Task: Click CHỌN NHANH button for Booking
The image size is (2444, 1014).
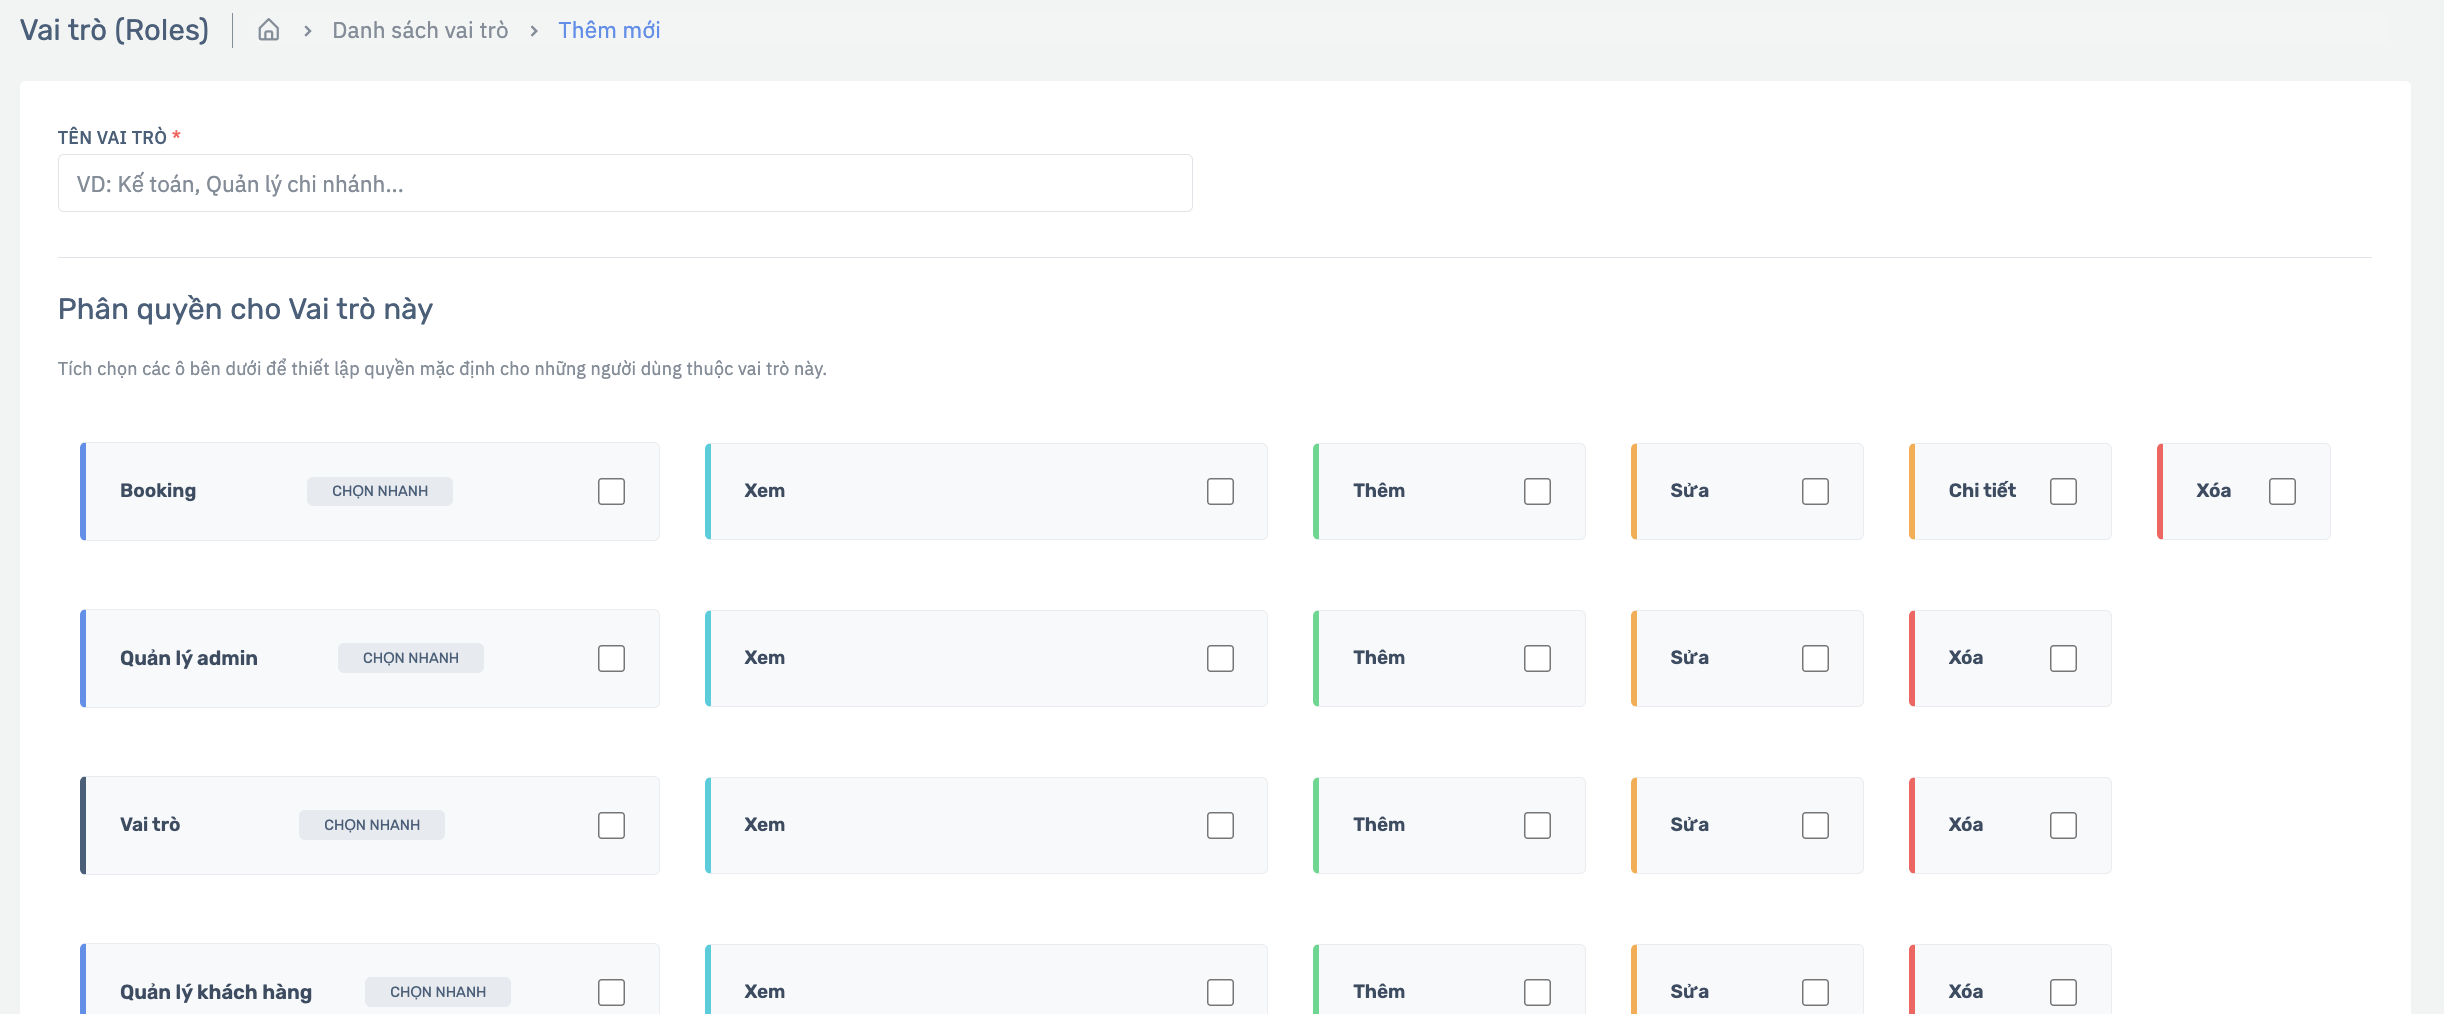Action: click(x=380, y=491)
